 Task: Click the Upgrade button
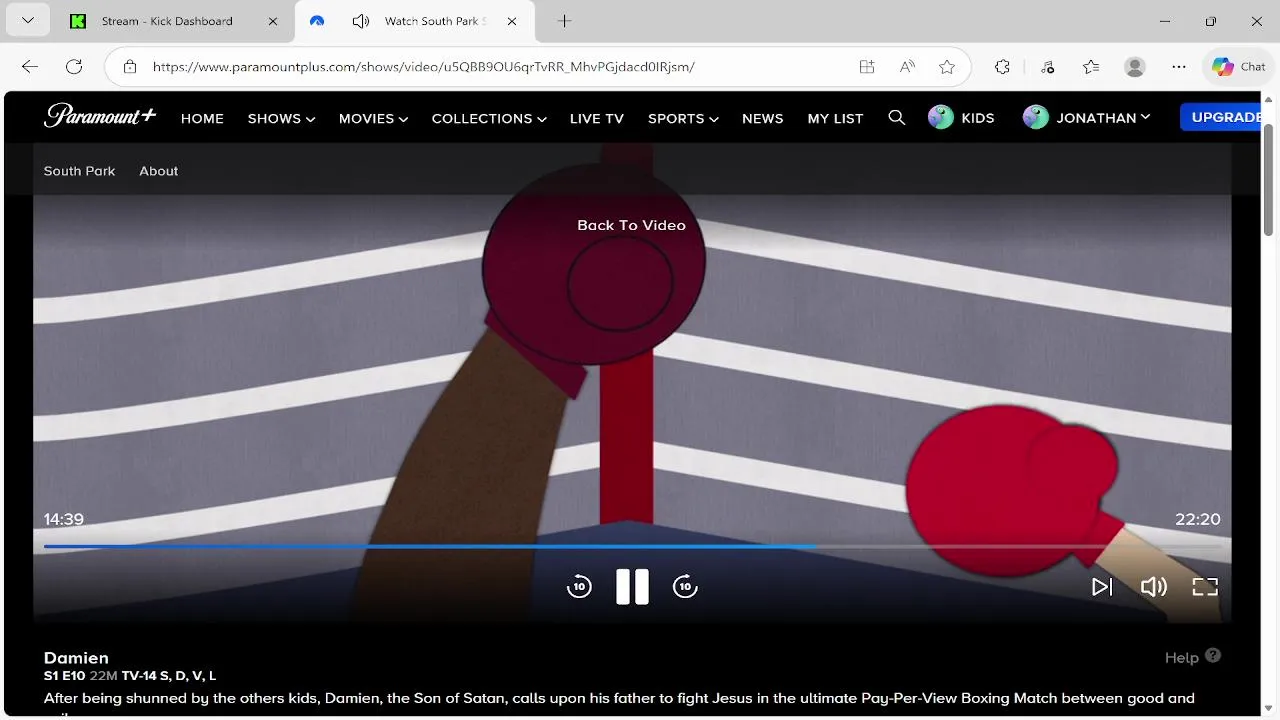point(1220,117)
